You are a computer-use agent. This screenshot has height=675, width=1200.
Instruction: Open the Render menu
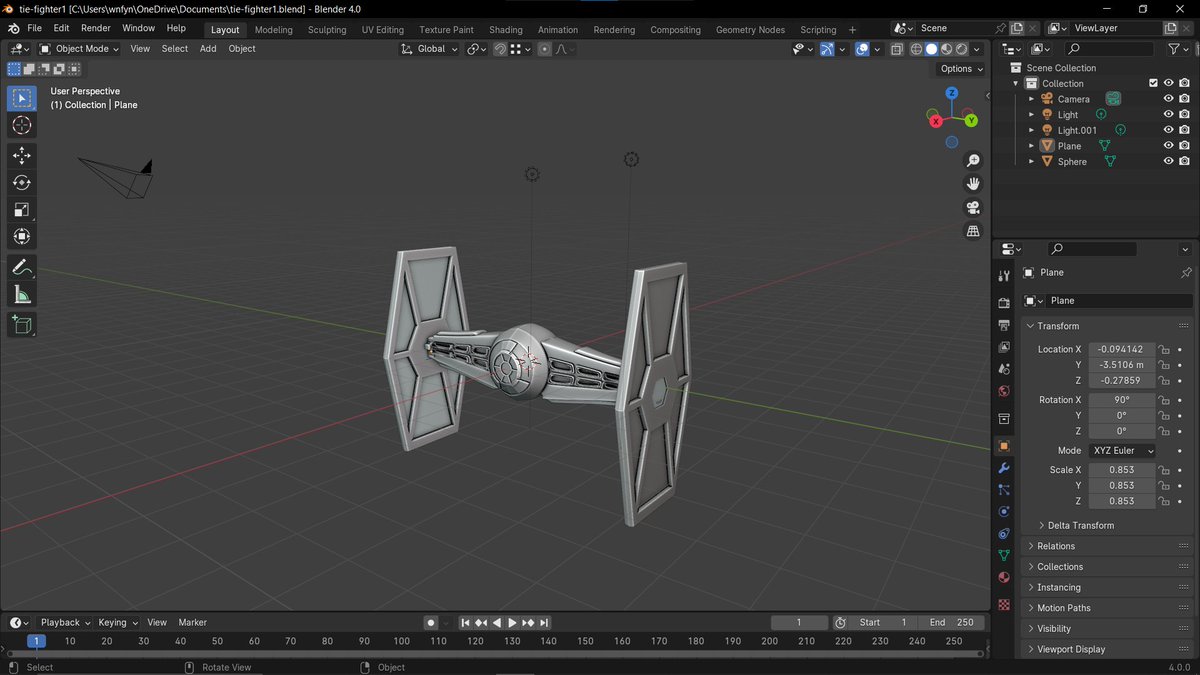tap(96, 28)
